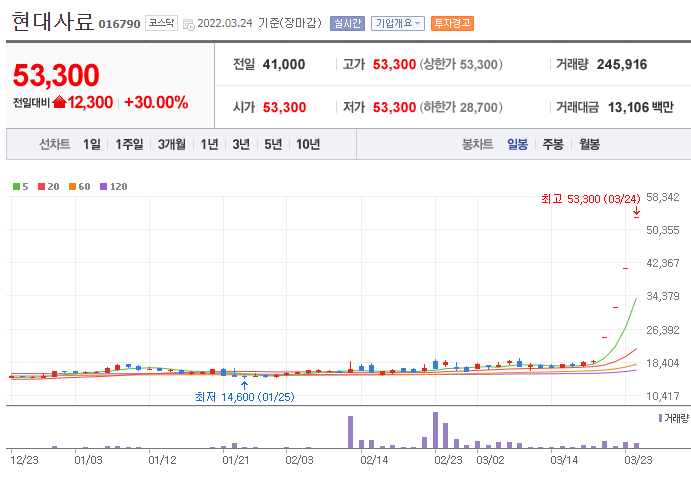Click the 12/23 date axis label

[24, 460]
